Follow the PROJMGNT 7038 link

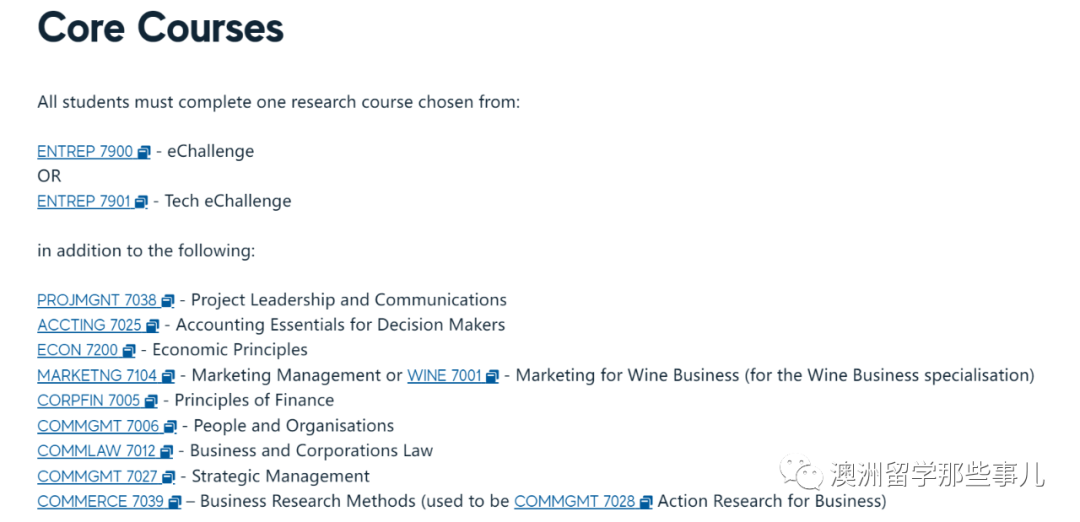[x=97, y=300]
